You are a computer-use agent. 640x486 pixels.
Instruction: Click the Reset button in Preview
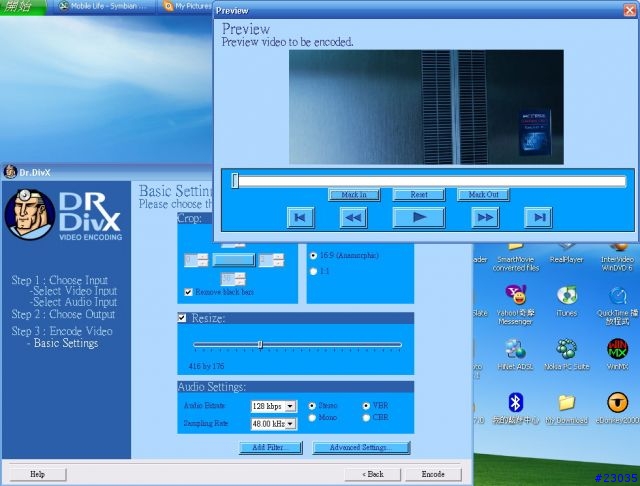pos(419,195)
